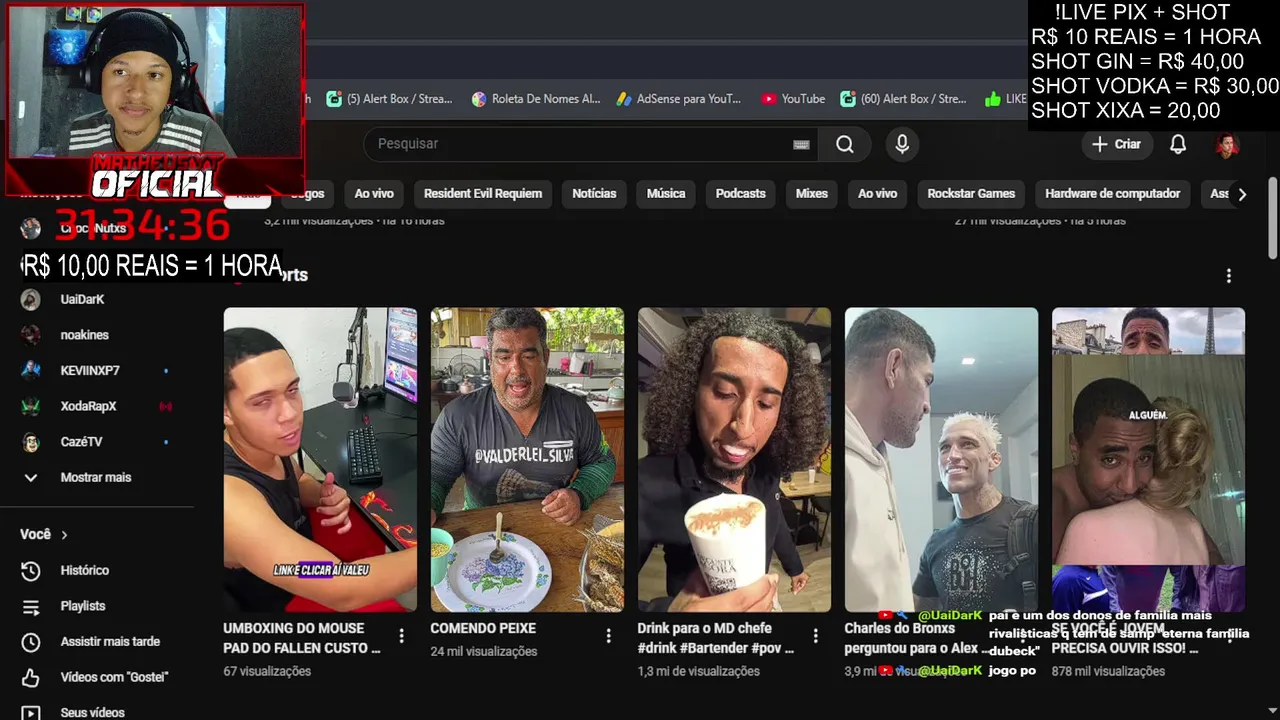Open Shorts shelf three-dot menu
Image resolution: width=1280 pixels, height=720 pixels.
point(1229,275)
